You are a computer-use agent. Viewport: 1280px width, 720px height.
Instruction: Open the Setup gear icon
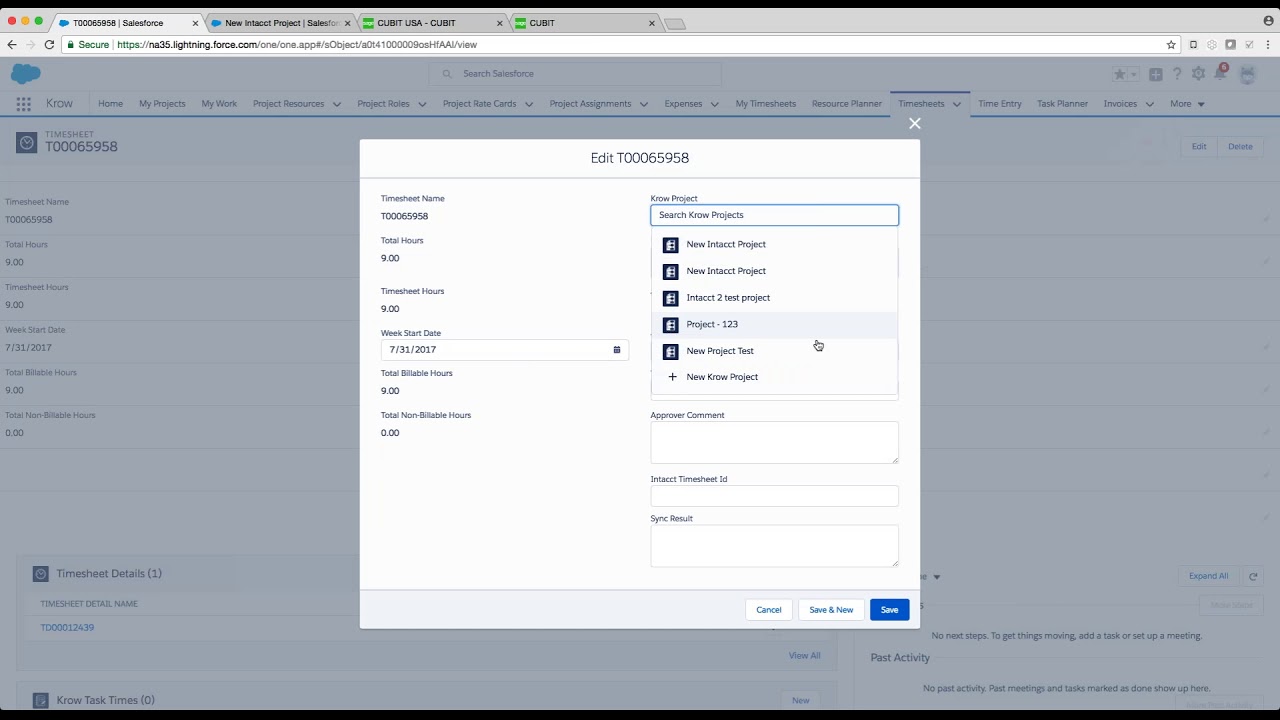1198,74
